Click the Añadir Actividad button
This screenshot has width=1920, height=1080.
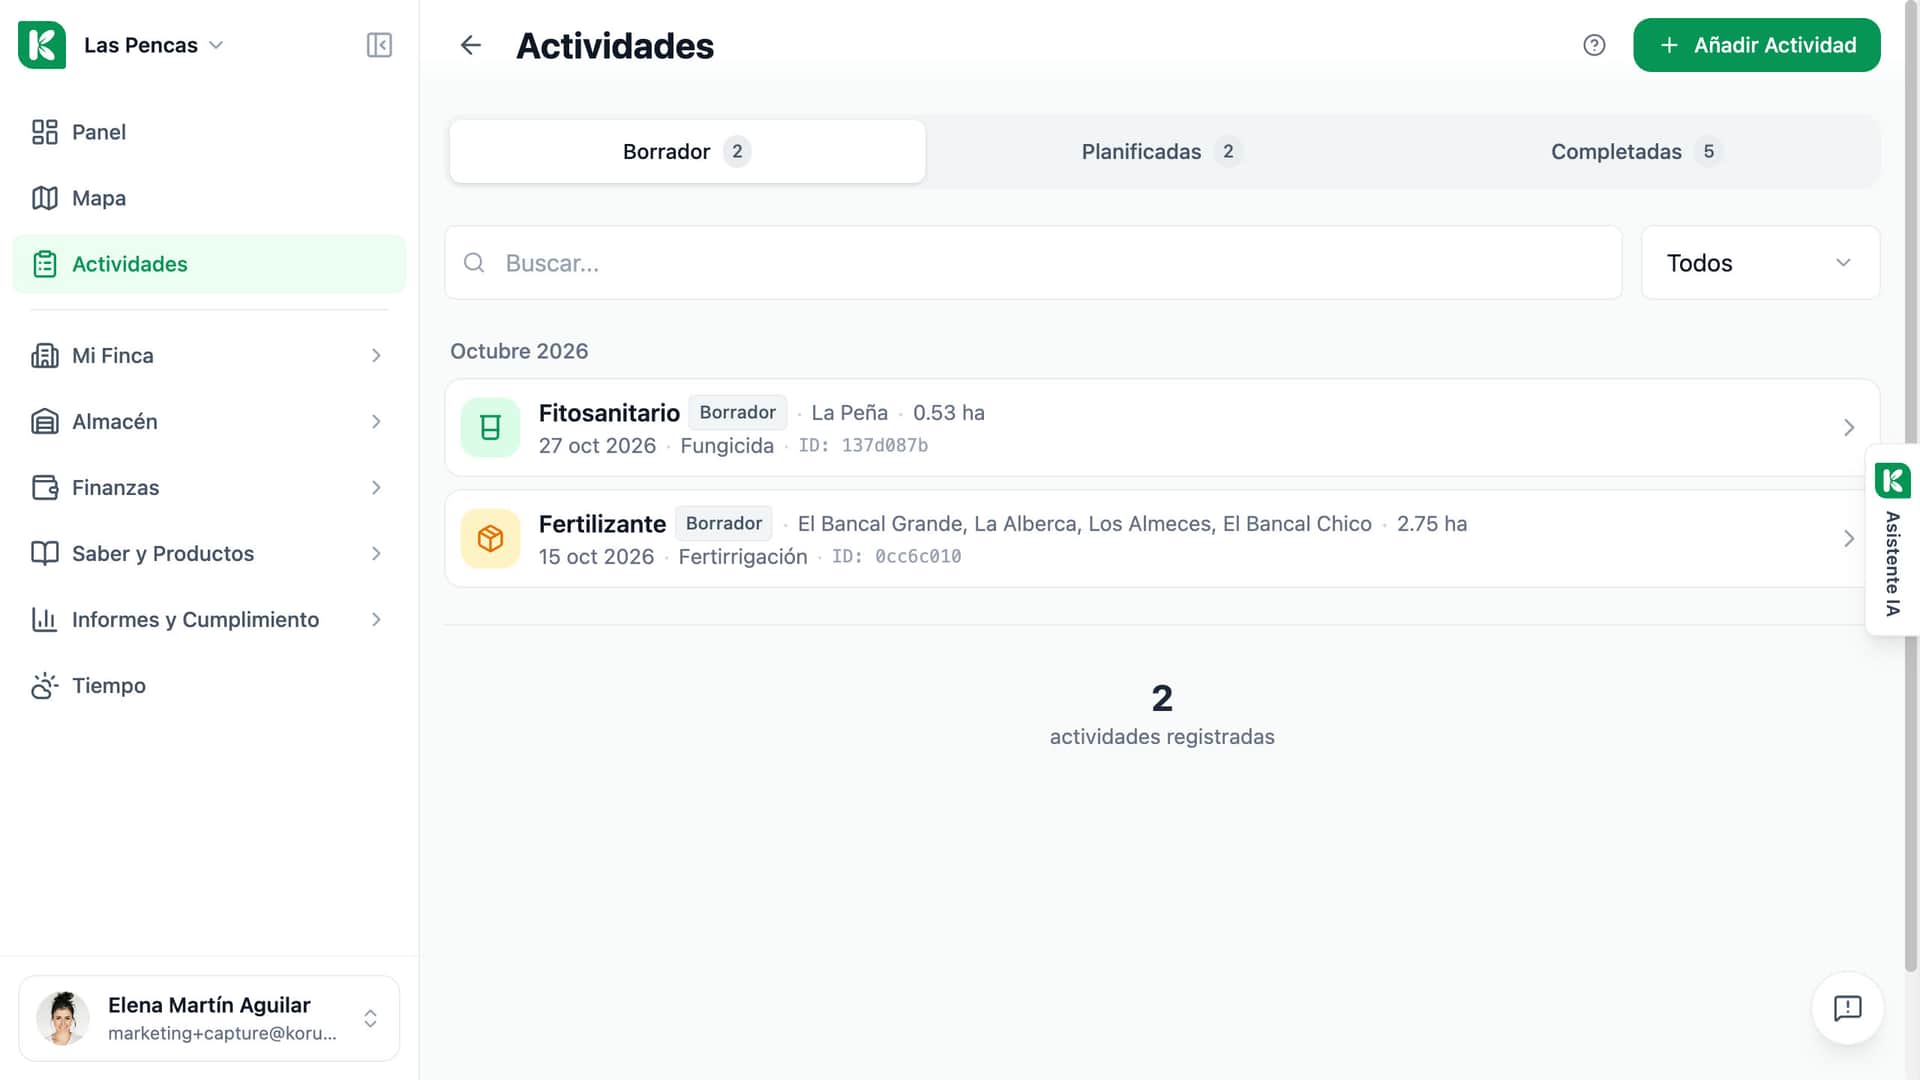(1756, 45)
